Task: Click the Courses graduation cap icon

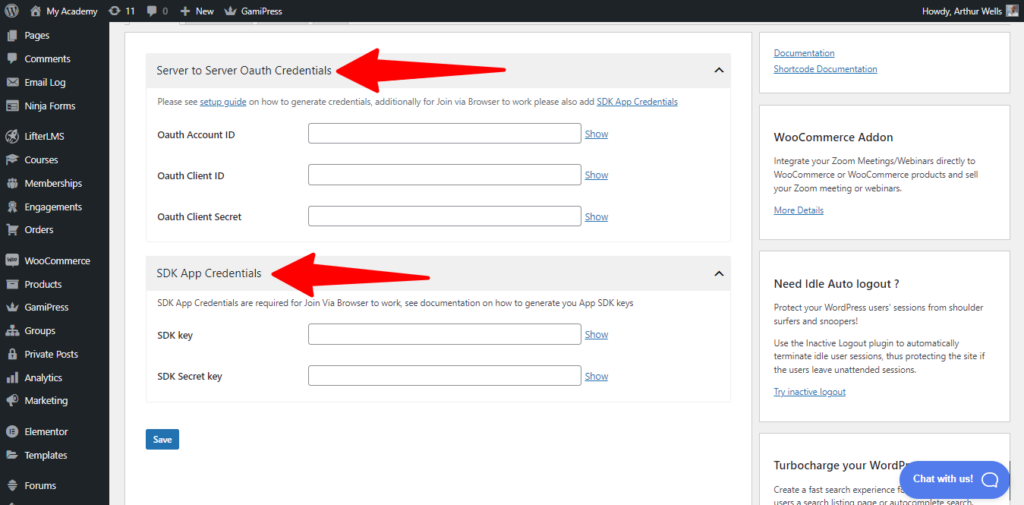Action: (x=12, y=160)
